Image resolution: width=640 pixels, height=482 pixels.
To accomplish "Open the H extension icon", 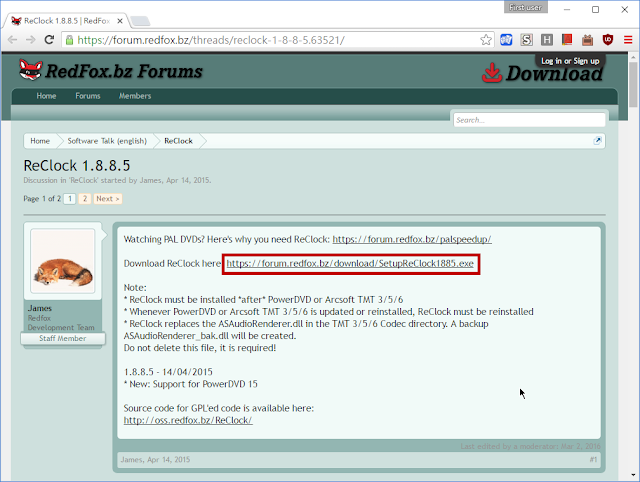I will pyautogui.click(x=547, y=40).
